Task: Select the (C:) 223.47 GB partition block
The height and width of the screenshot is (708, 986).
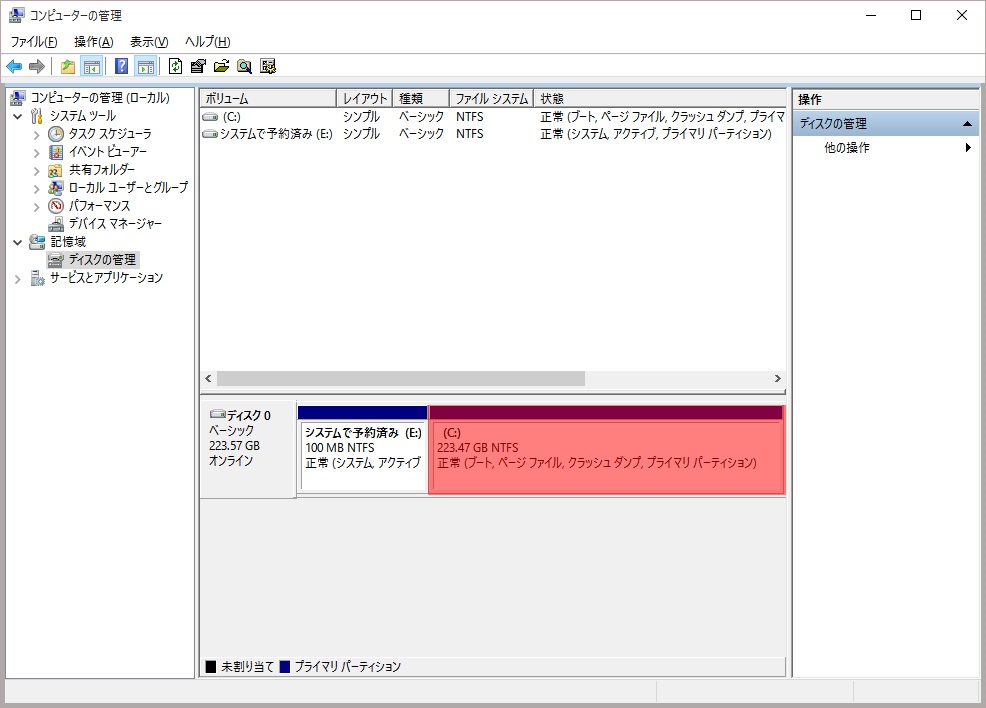Action: click(606, 450)
